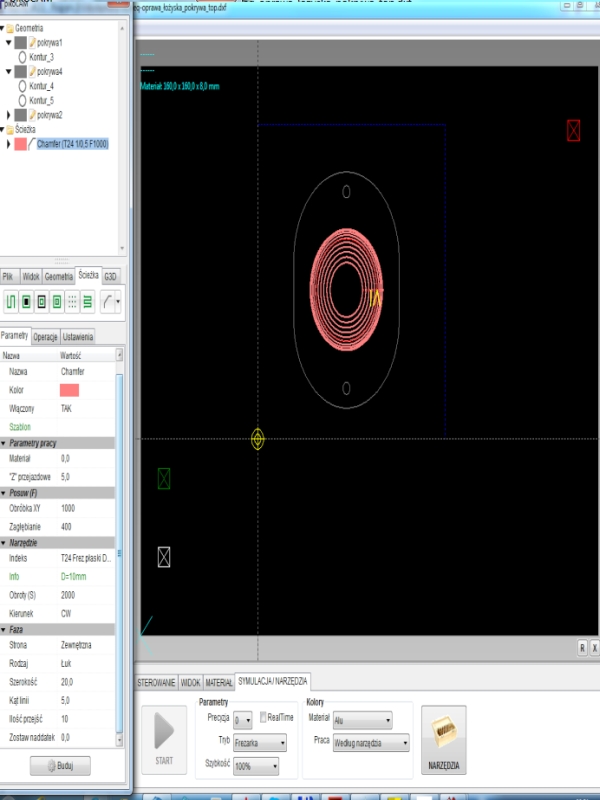Expand the pokrywa2 tree node
The image size is (600, 800).
(8, 115)
